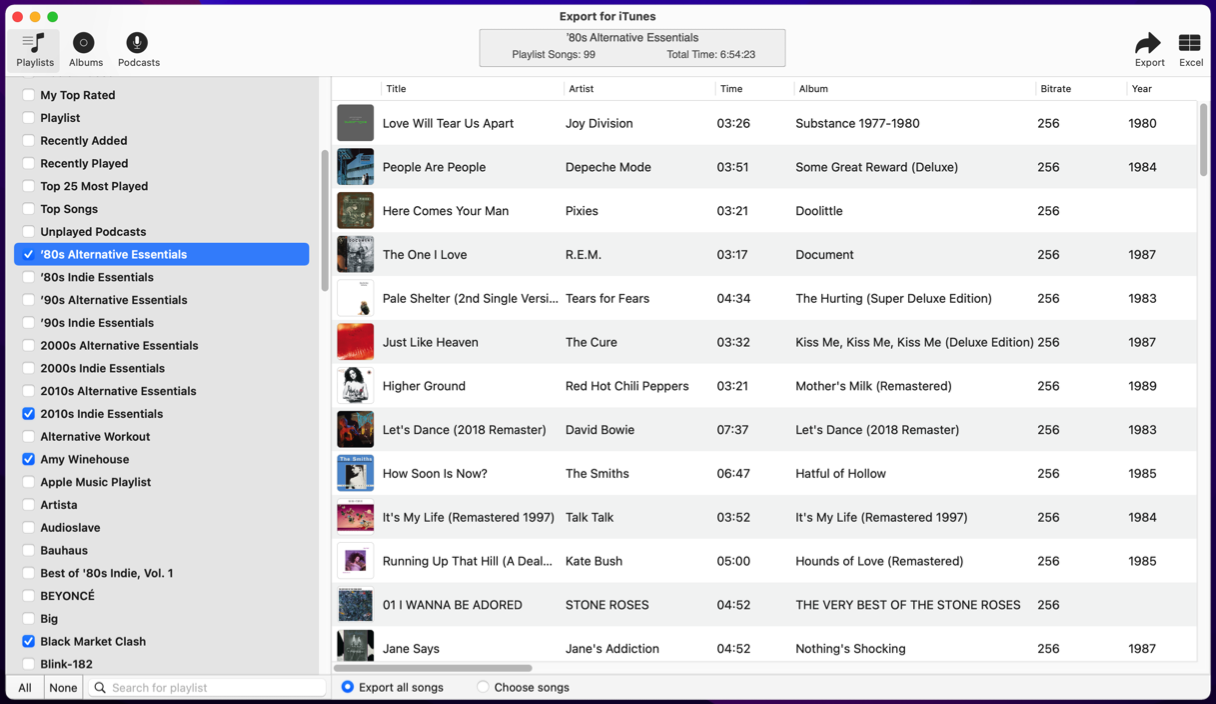Image resolution: width=1216 pixels, height=704 pixels.
Task: Select the Alternative Workout playlist name
Action: coord(95,437)
